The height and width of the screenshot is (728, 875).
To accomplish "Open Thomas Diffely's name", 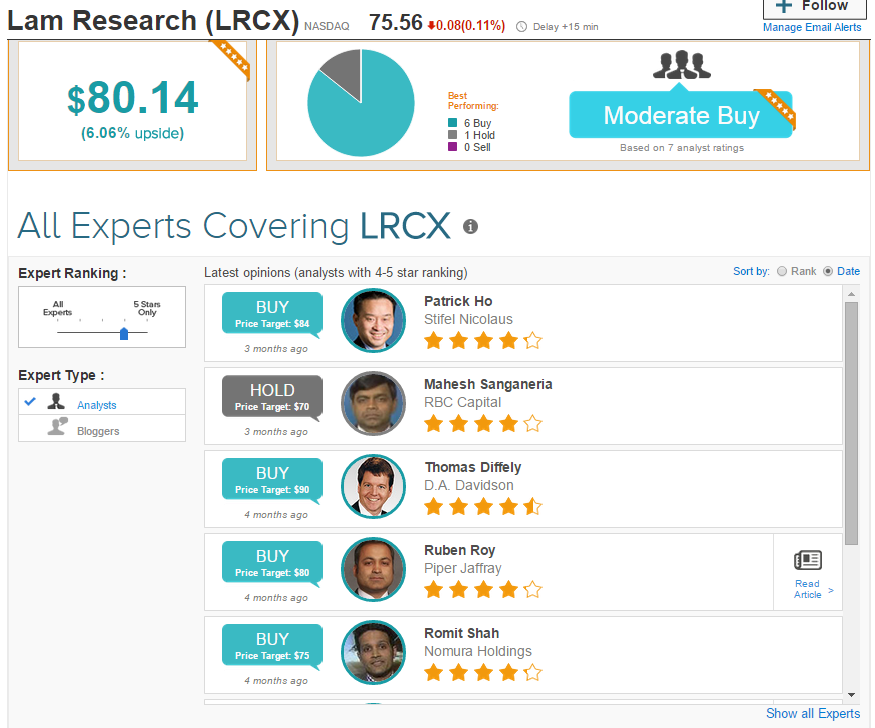I will coord(473,467).
